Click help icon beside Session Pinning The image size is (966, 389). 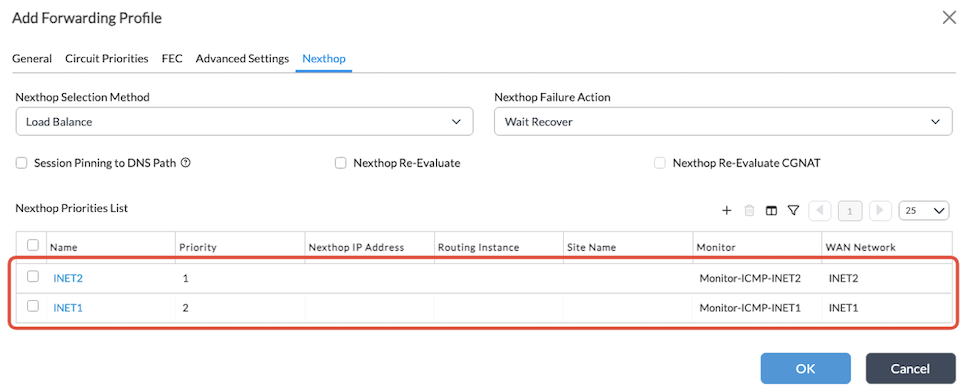tap(185, 163)
